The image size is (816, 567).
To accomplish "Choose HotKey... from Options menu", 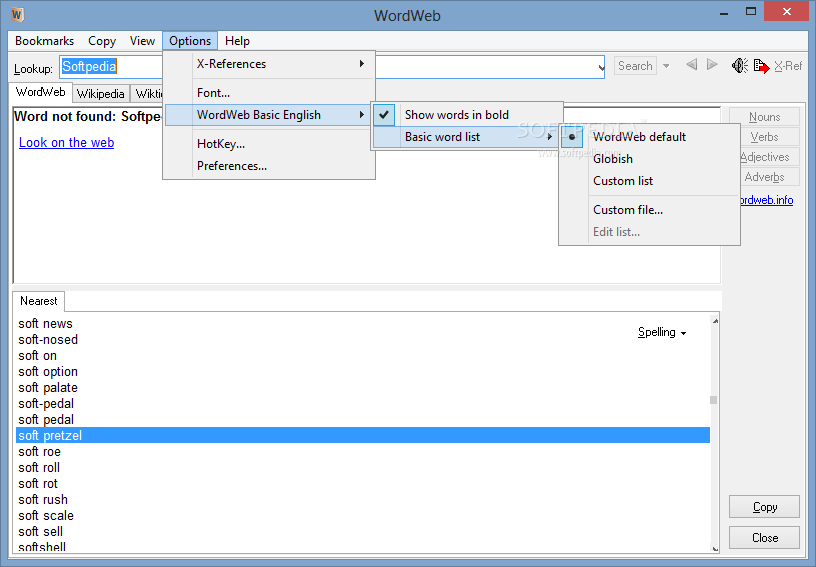I will (270, 144).
